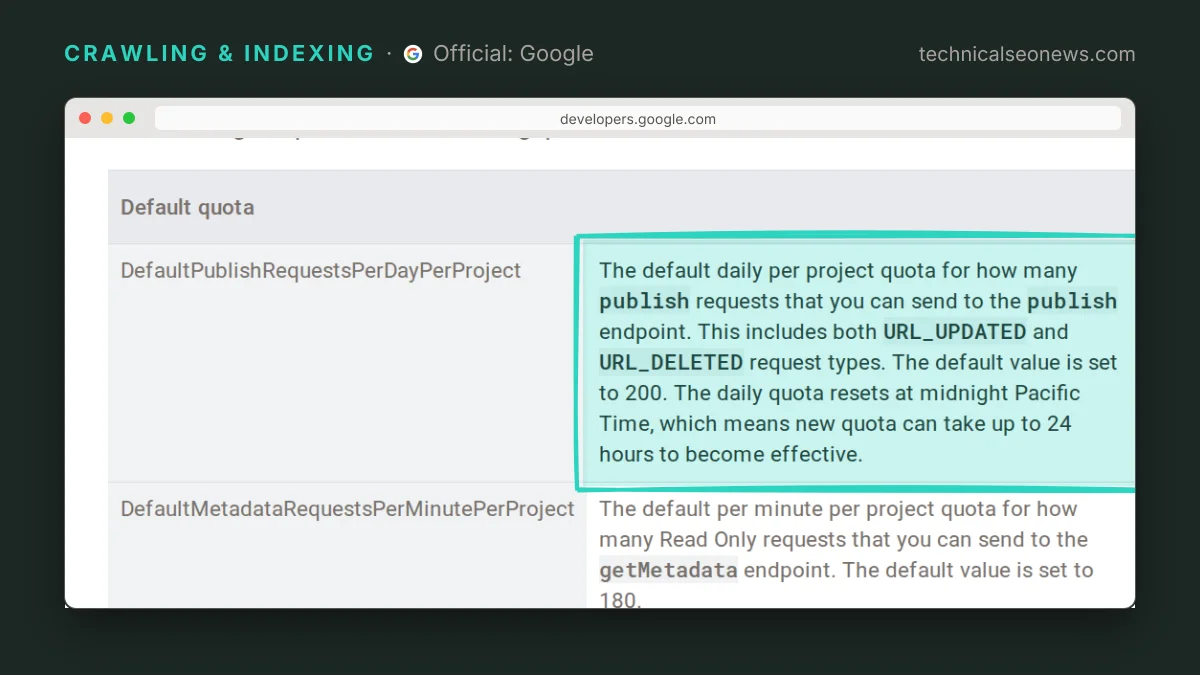Click Official: Google source label
Viewport: 1200px width, 675px height.
point(513,54)
